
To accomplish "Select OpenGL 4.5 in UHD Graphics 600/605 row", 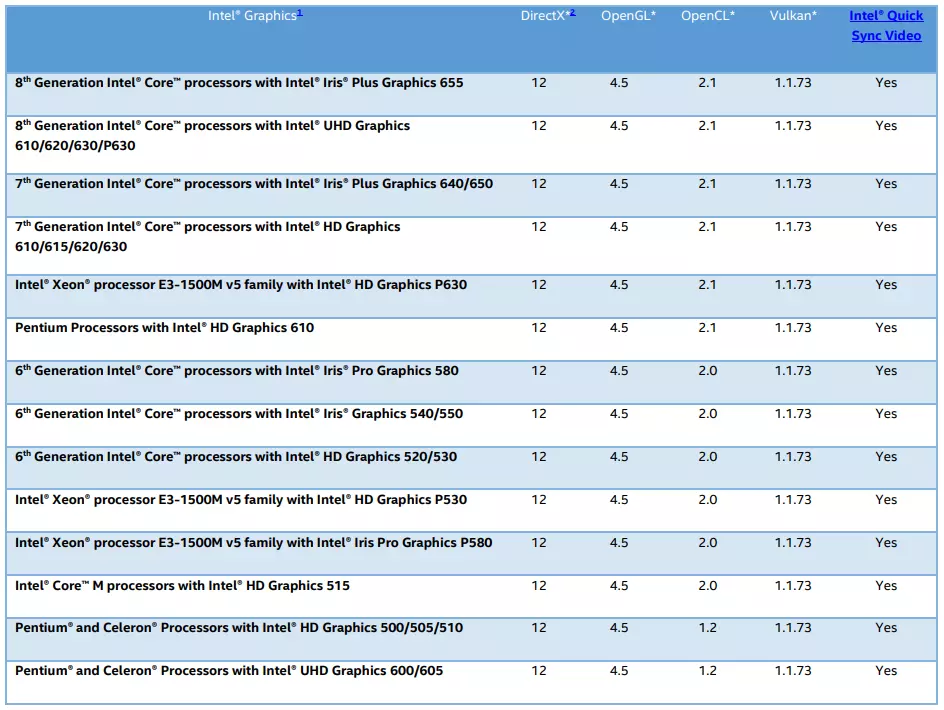I will pos(619,670).
